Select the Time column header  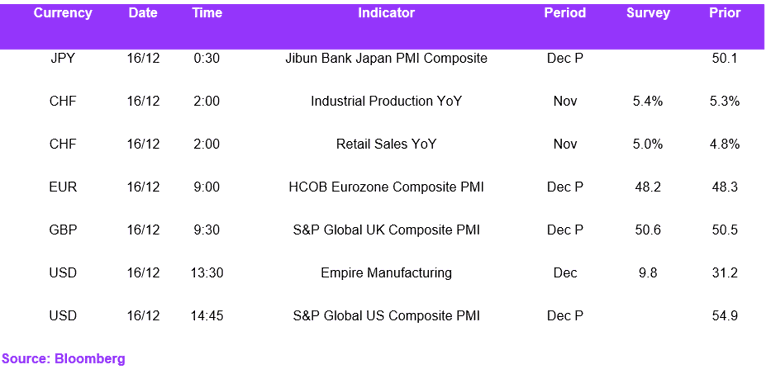click(x=207, y=13)
